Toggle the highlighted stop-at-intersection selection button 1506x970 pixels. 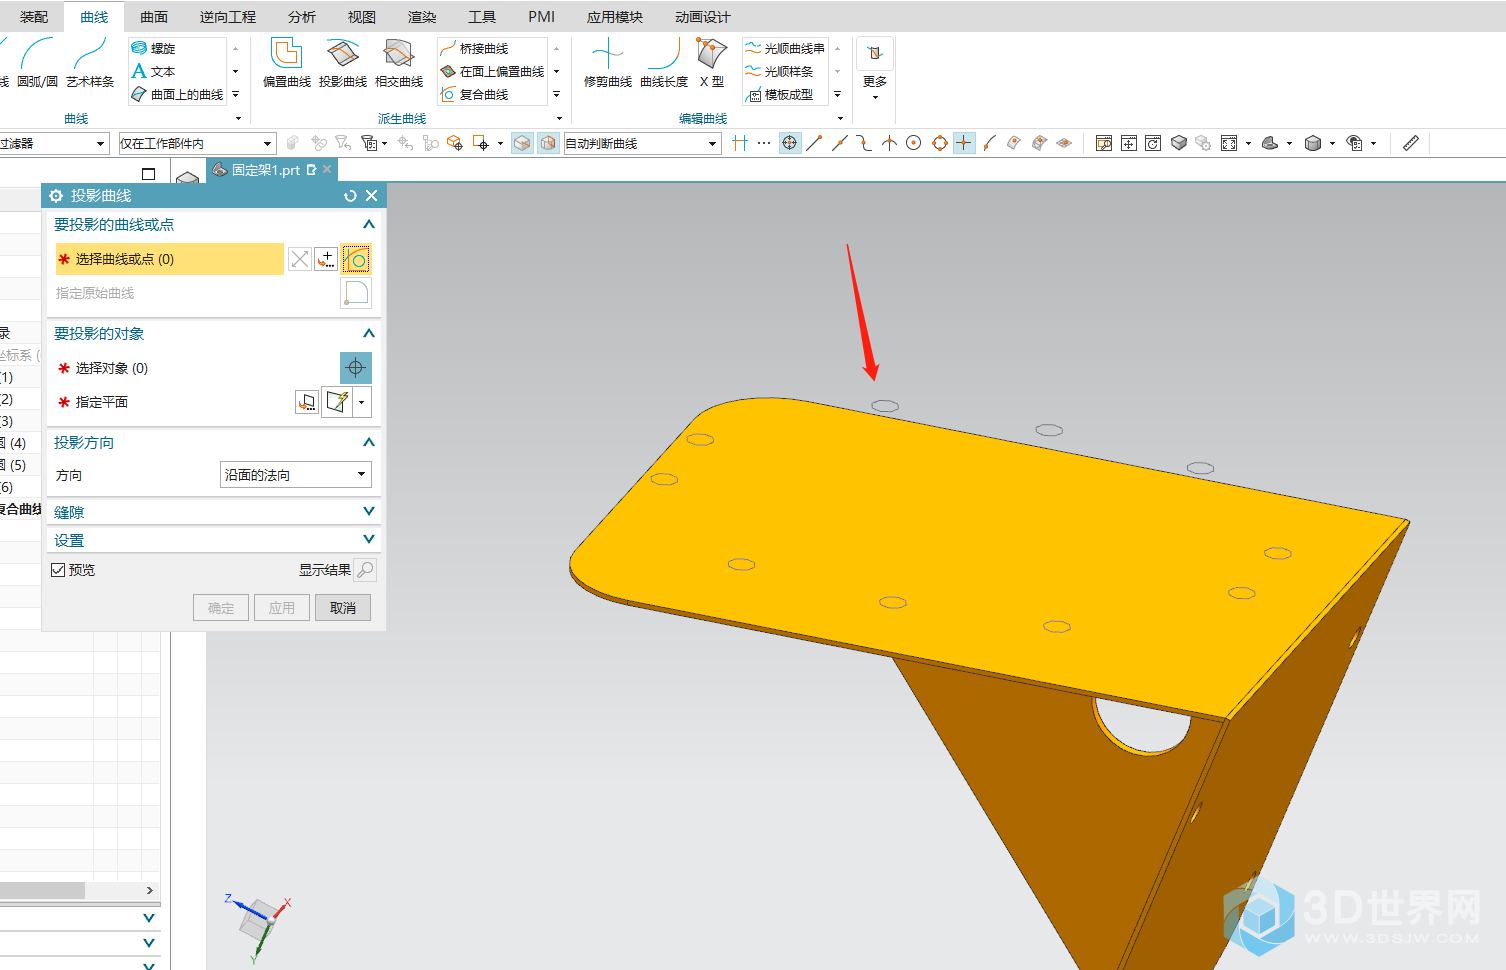pyautogui.click(x=739, y=143)
